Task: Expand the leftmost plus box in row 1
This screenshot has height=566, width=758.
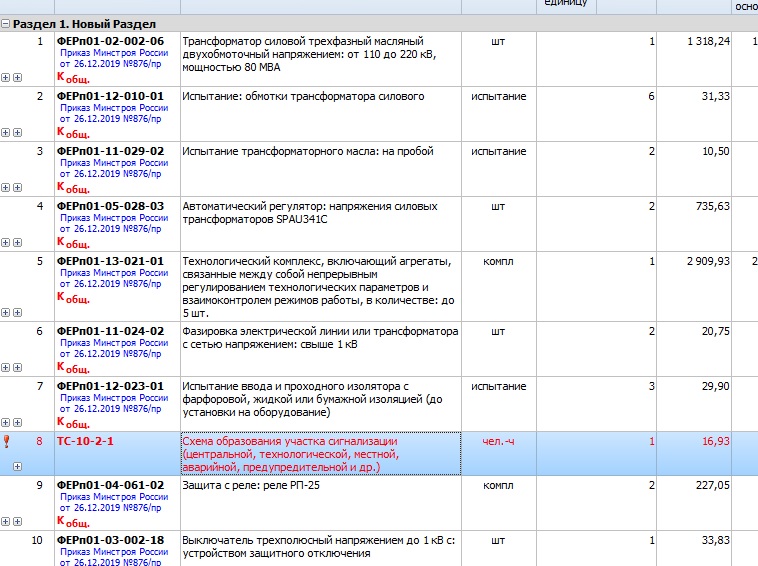Action: click(x=5, y=77)
